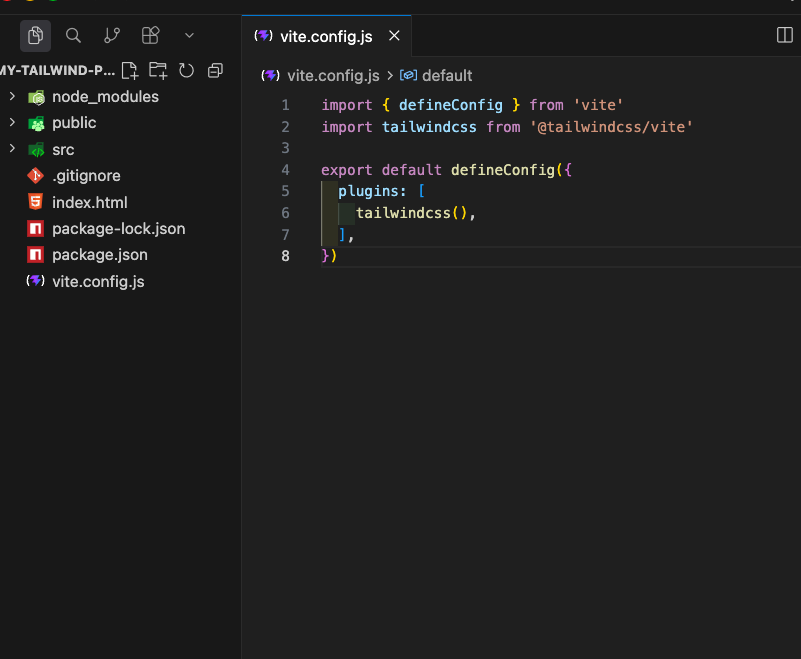Open the Extensions view icon
The height and width of the screenshot is (659, 801).
click(x=149, y=35)
